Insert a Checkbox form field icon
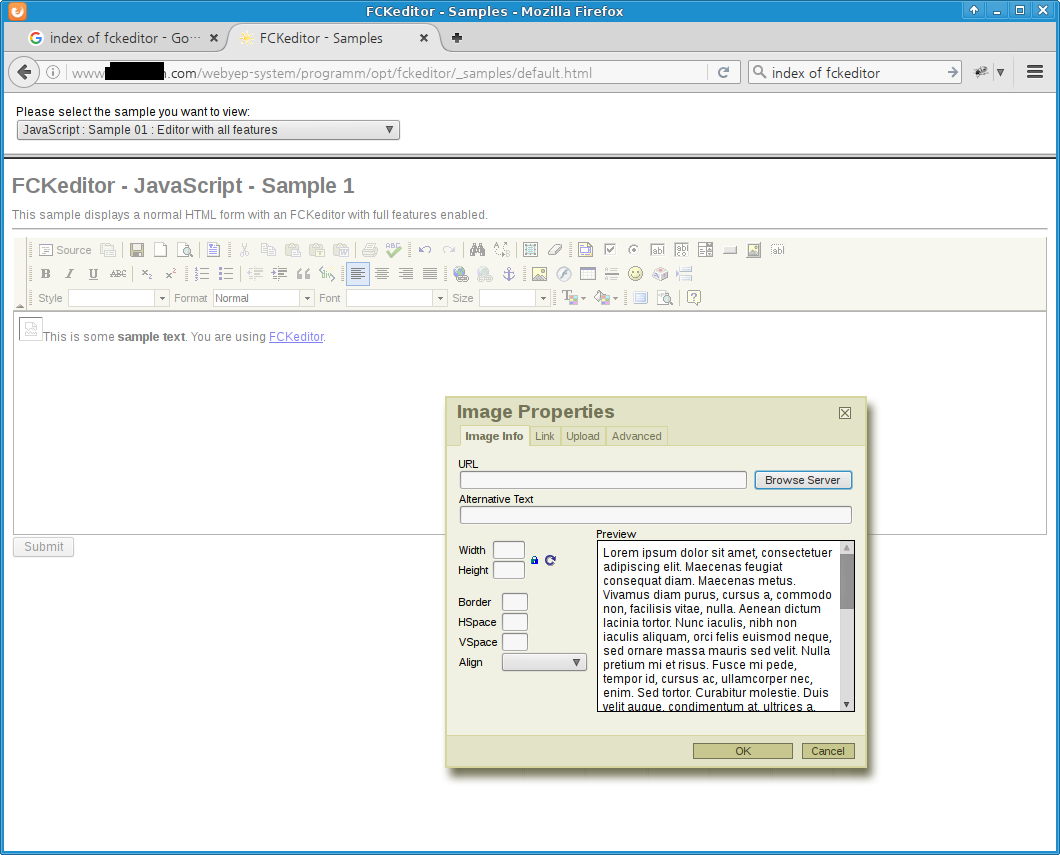The width and height of the screenshot is (1060, 855). pyautogui.click(x=610, y=250)
